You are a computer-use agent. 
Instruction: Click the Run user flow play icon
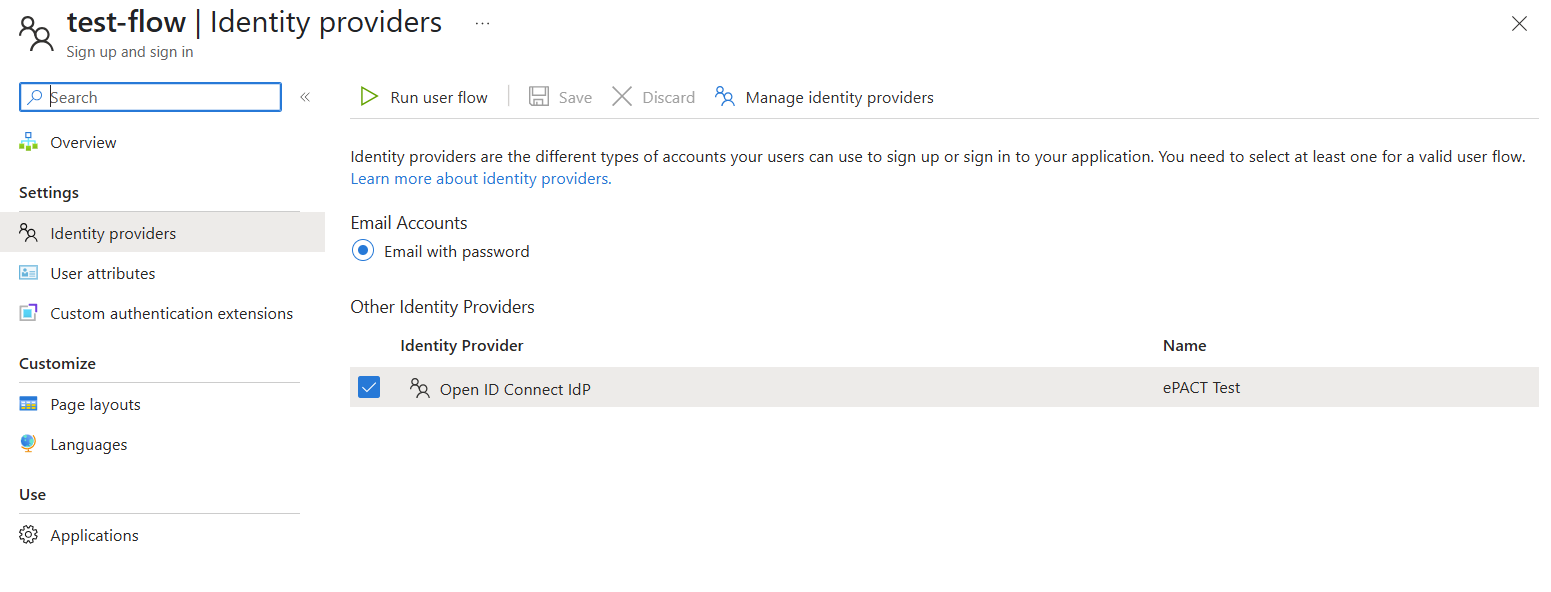pos(369,96)
